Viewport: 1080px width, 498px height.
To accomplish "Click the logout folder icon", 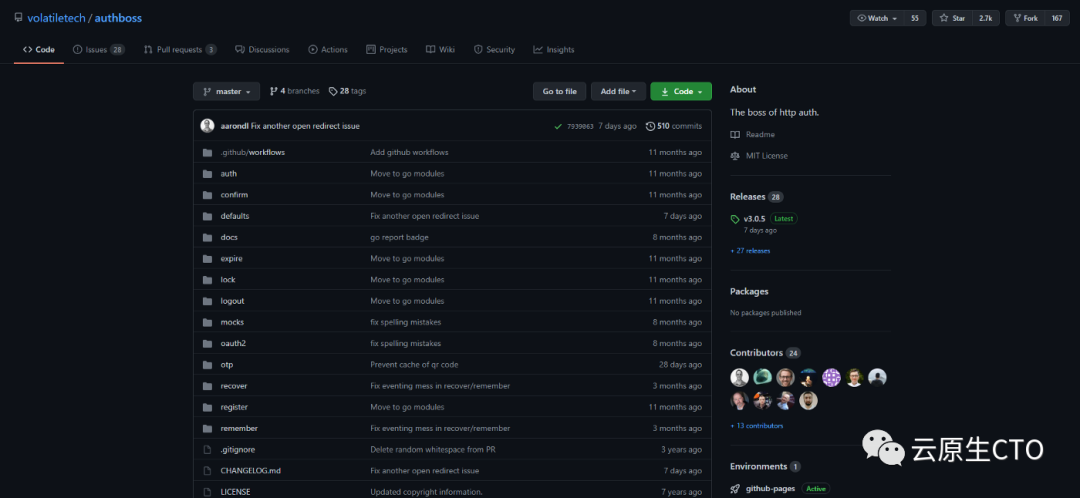I will coord(207,301).
